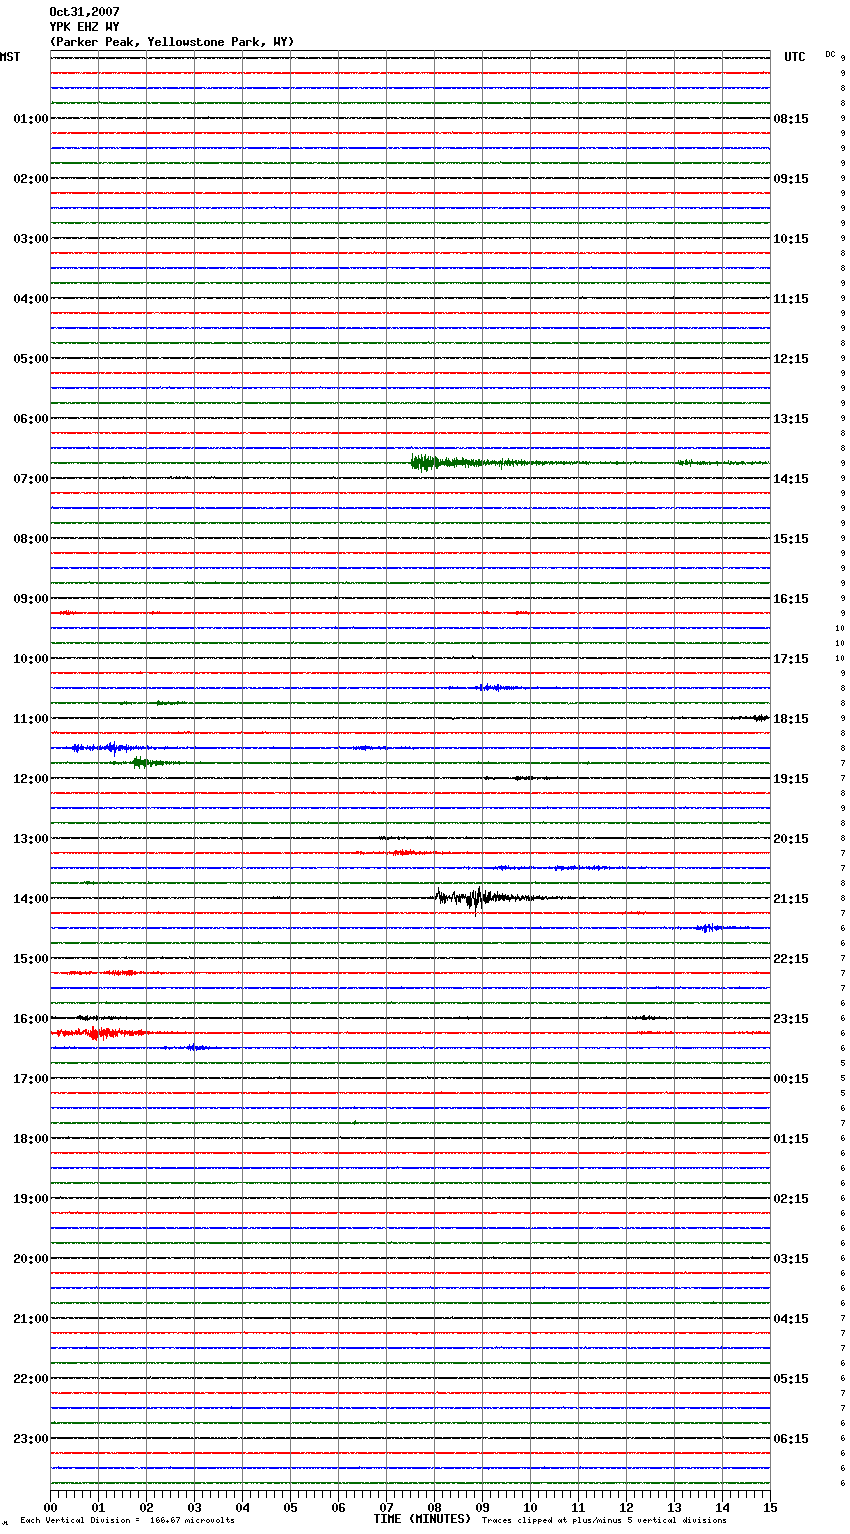Image resolution: width=850 pixels, height=1534 pixels.
Task: Click the 21:15 UTC time label
Action: (x=791, y=898)
